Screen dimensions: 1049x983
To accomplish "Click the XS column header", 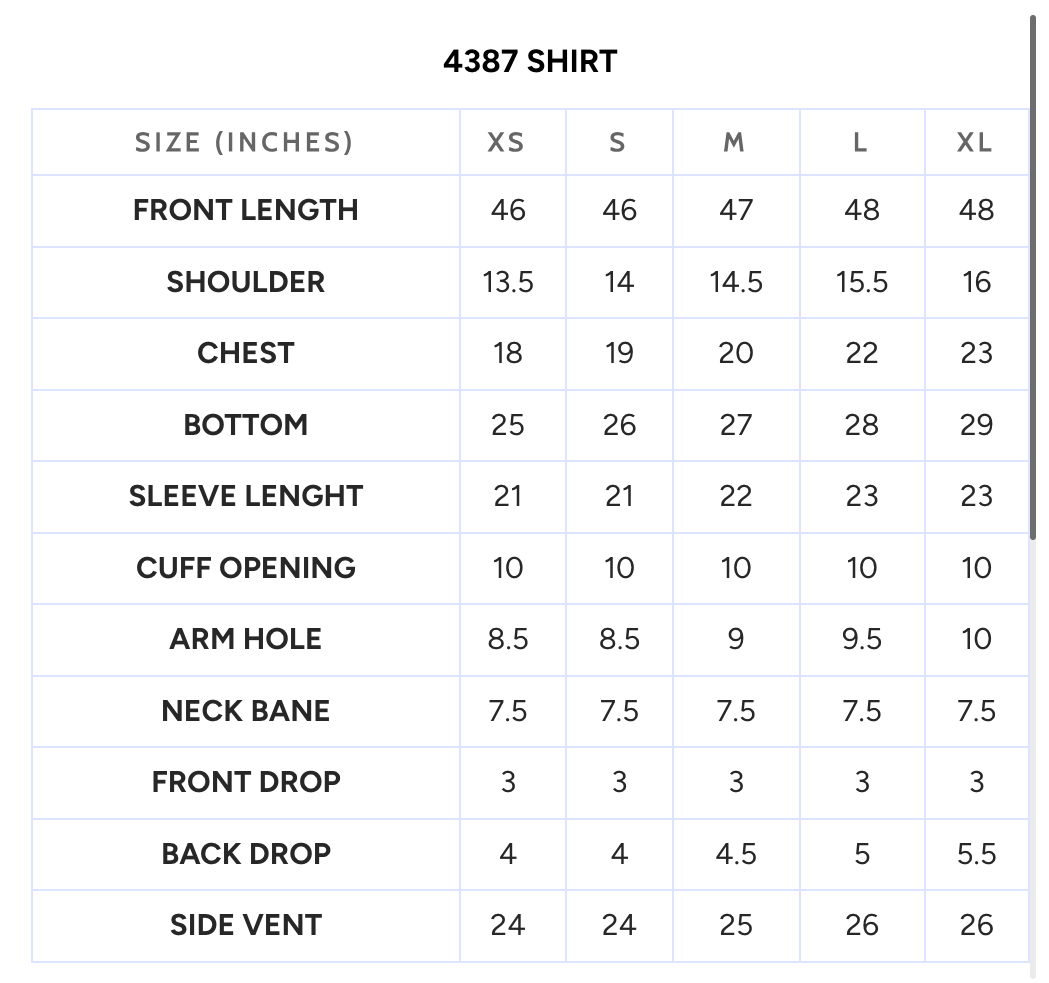I will 506,143.
